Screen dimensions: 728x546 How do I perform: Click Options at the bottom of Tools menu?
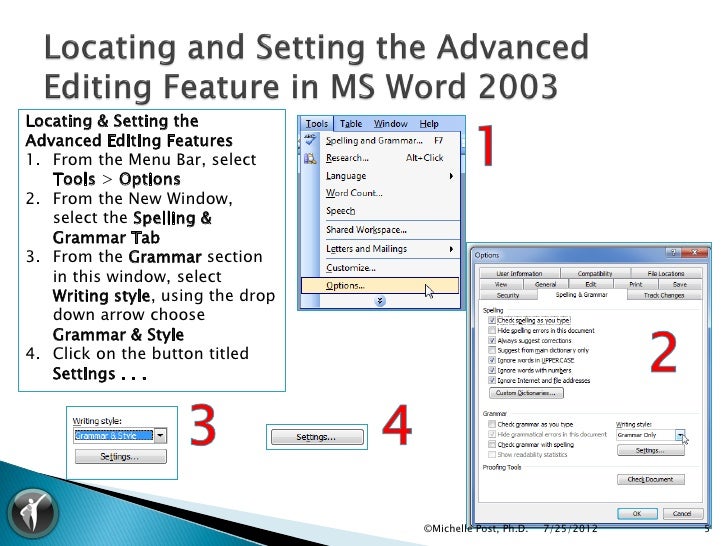[x=380, y=286]
